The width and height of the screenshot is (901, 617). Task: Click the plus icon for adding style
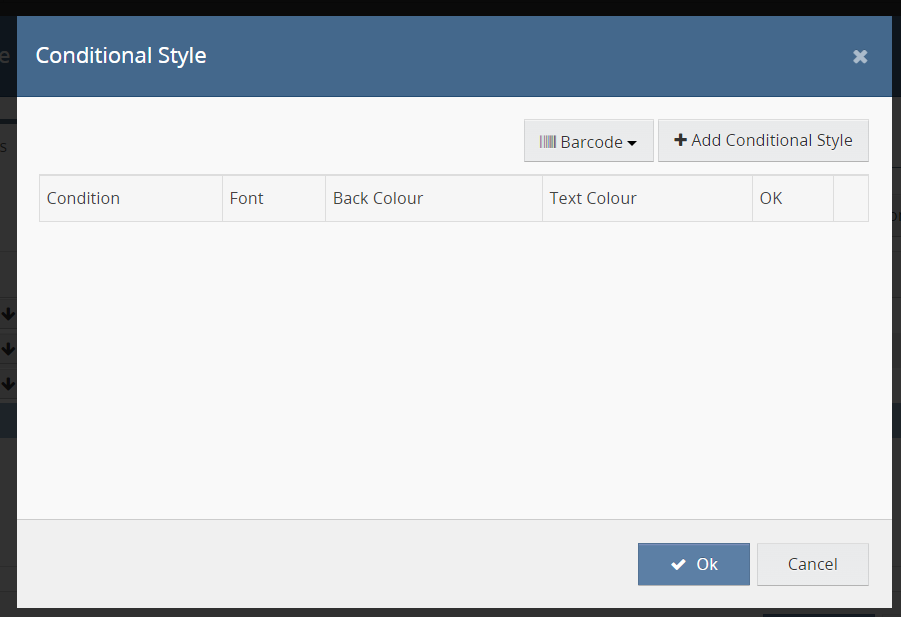coord(681,140)
